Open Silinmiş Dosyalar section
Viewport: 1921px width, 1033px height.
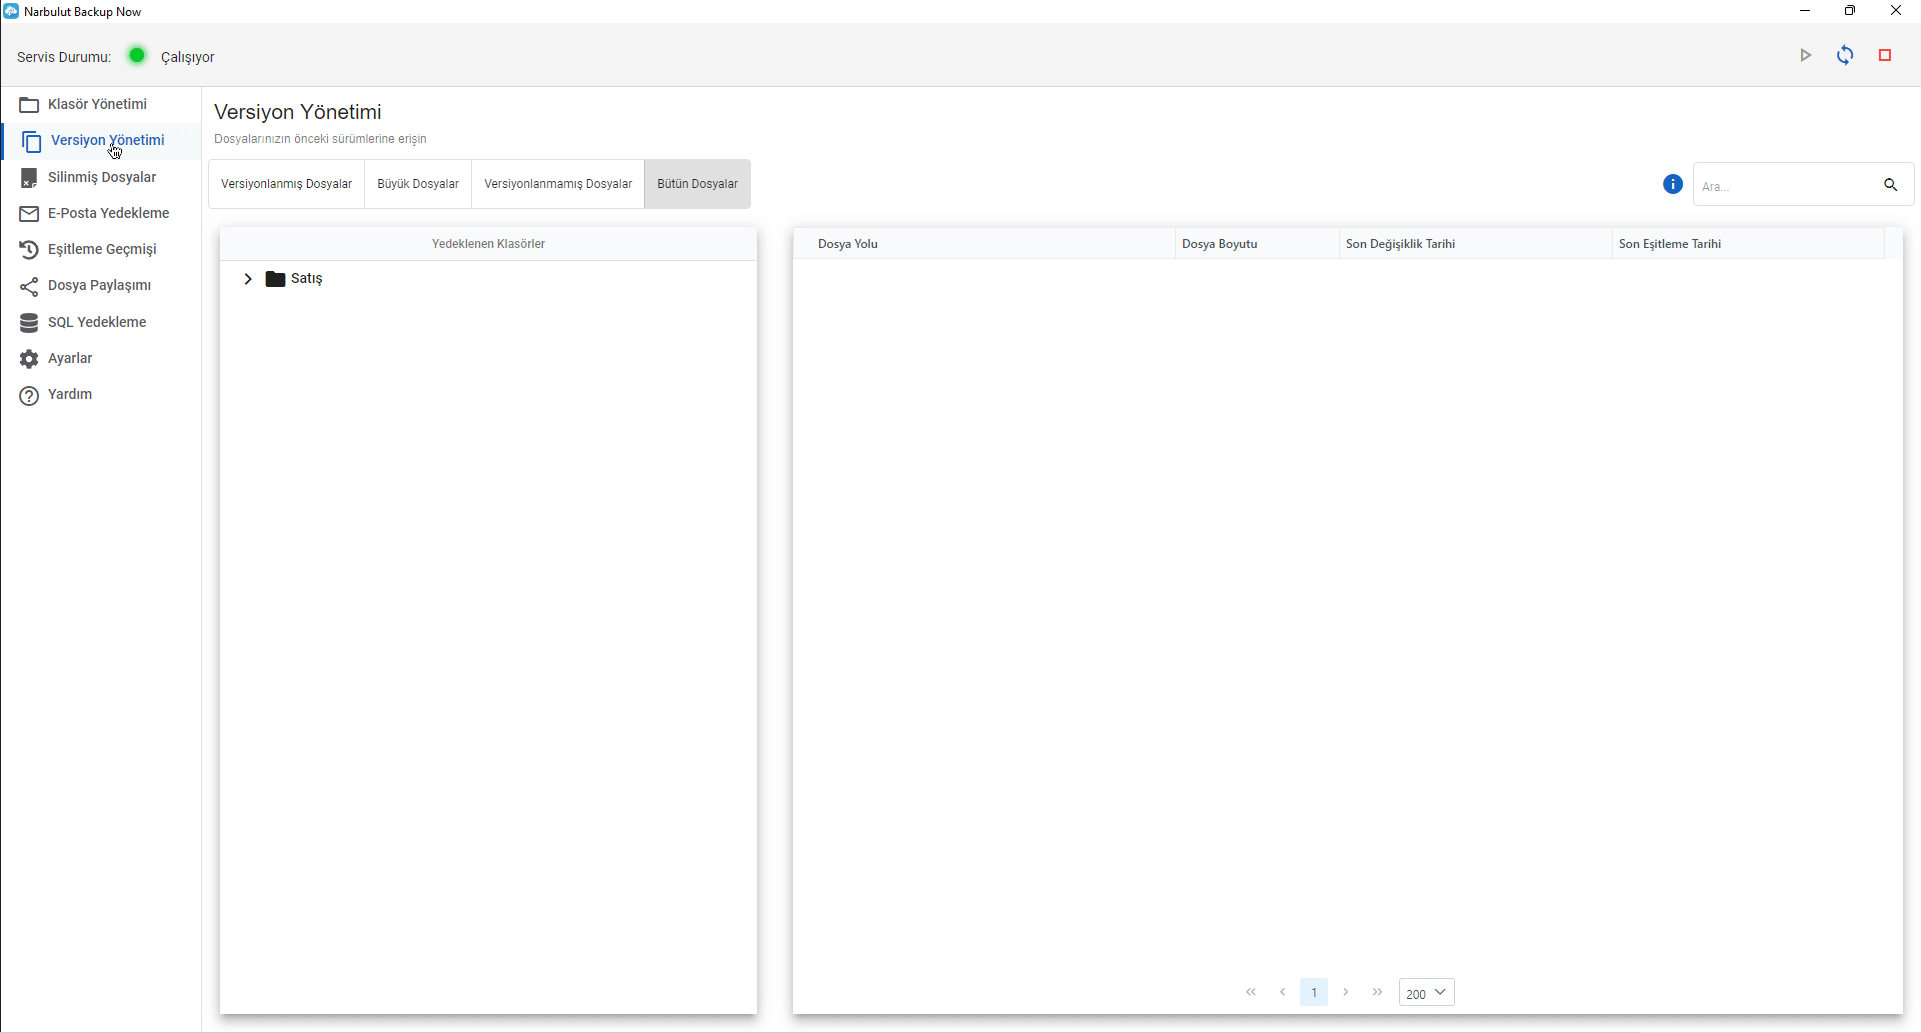click(101, 177)
